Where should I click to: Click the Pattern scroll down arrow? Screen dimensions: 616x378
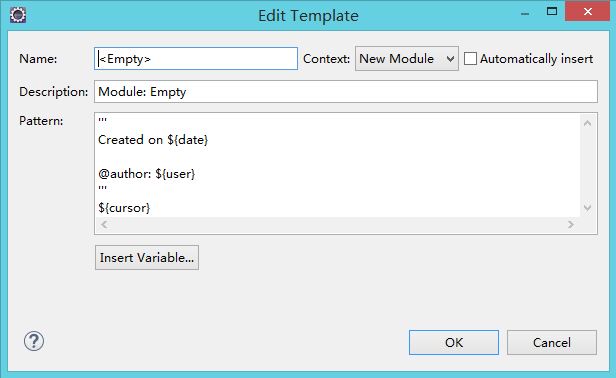coord(587,208)
